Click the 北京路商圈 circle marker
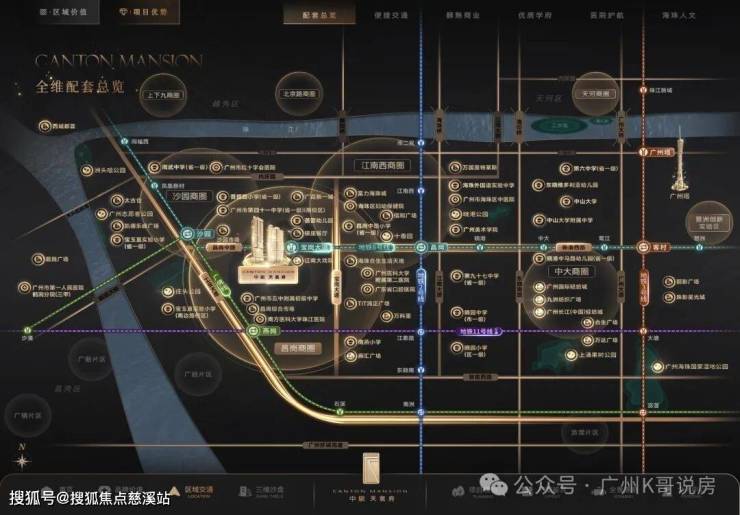The height and width of the screenshot is (515, 740). pyautogui.click(x=299, y=94)
